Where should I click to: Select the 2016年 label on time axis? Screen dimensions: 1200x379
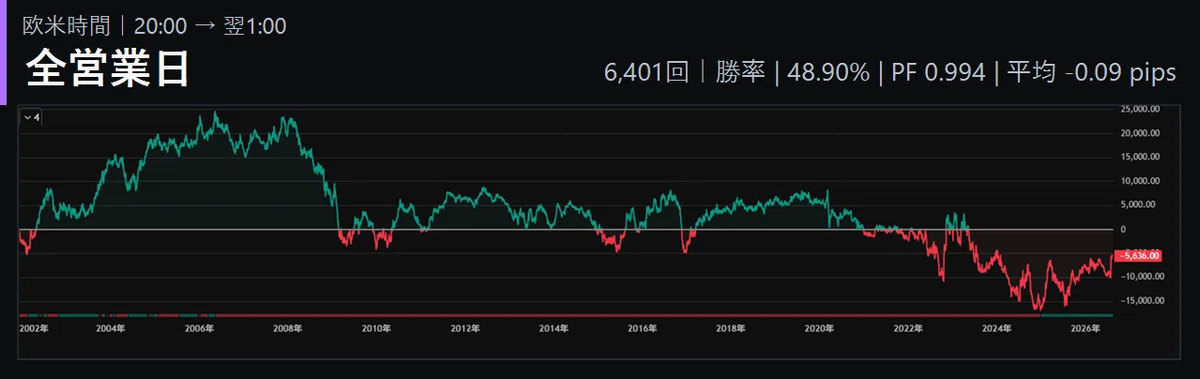click(x=641, y=327)
